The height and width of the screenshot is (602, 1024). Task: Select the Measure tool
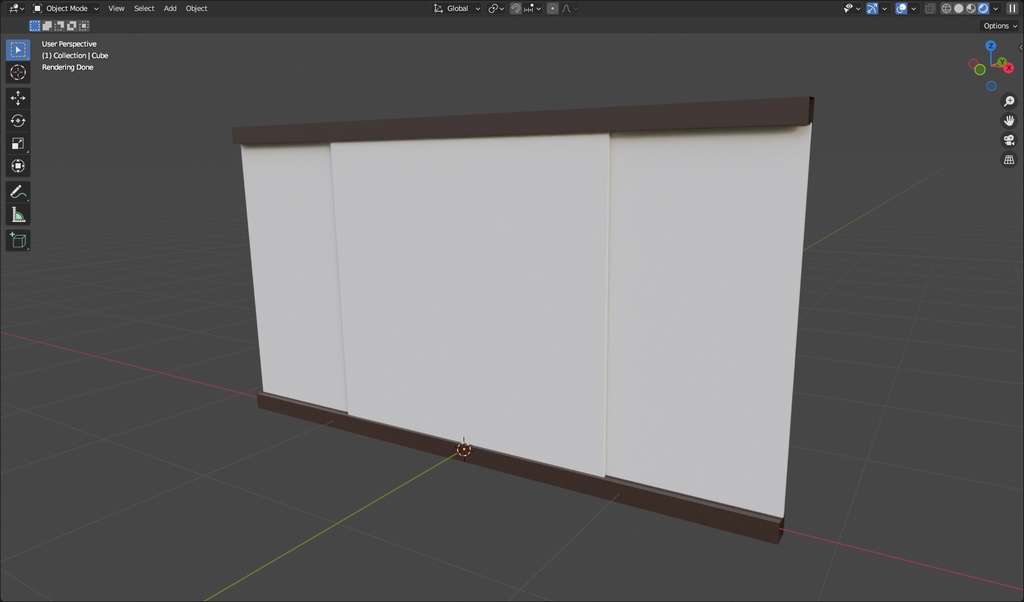(18, 215)
